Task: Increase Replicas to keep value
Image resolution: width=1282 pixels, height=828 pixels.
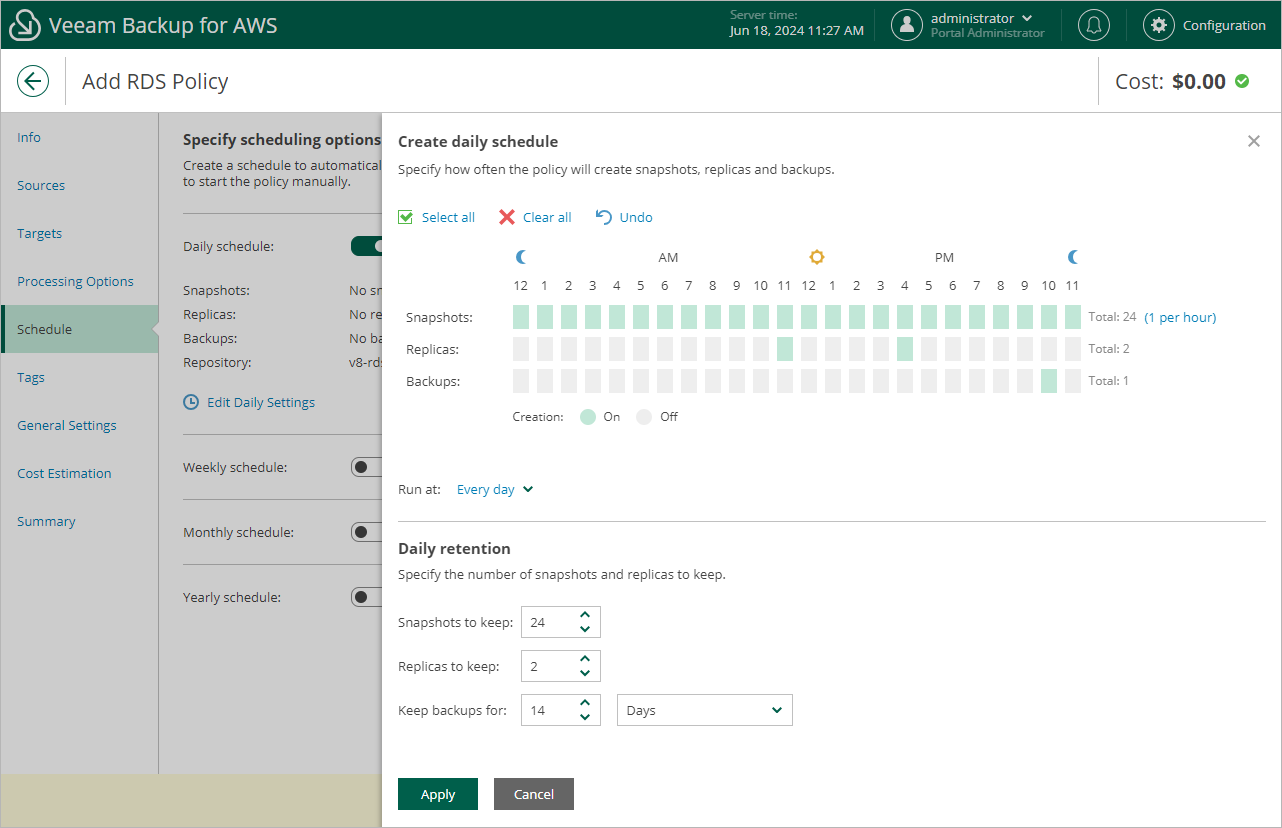Action: pos(585,658)
